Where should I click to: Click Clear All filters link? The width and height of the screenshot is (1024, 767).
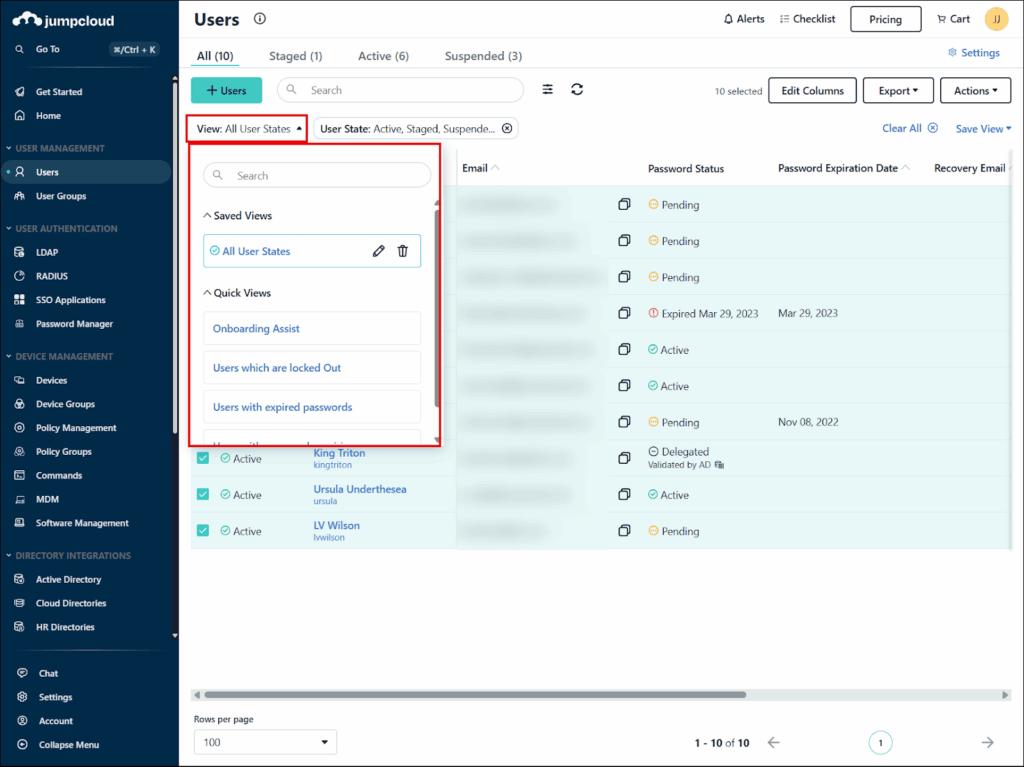[910, 128]
